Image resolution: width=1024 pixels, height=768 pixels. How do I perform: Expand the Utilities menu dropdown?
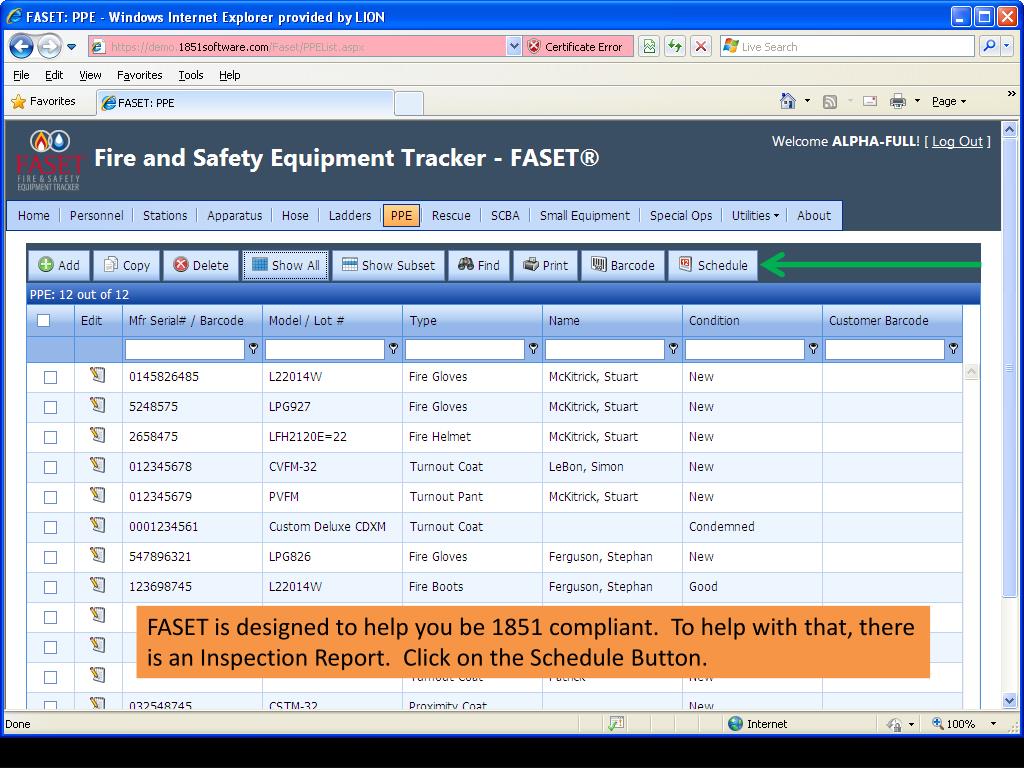(755, 216)
